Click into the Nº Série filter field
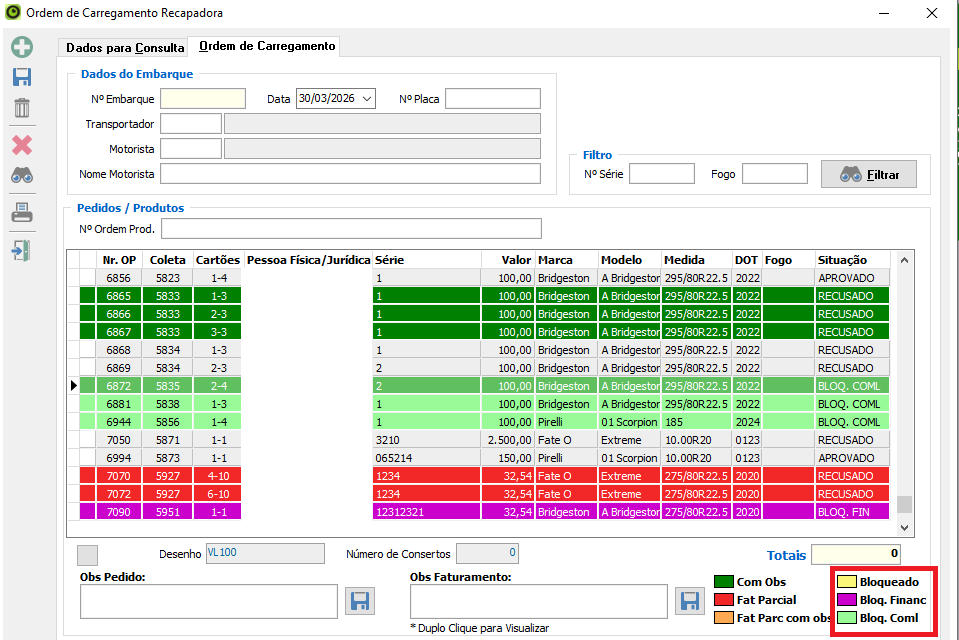Viewport: 959px width, 640px height. (661, 174)
